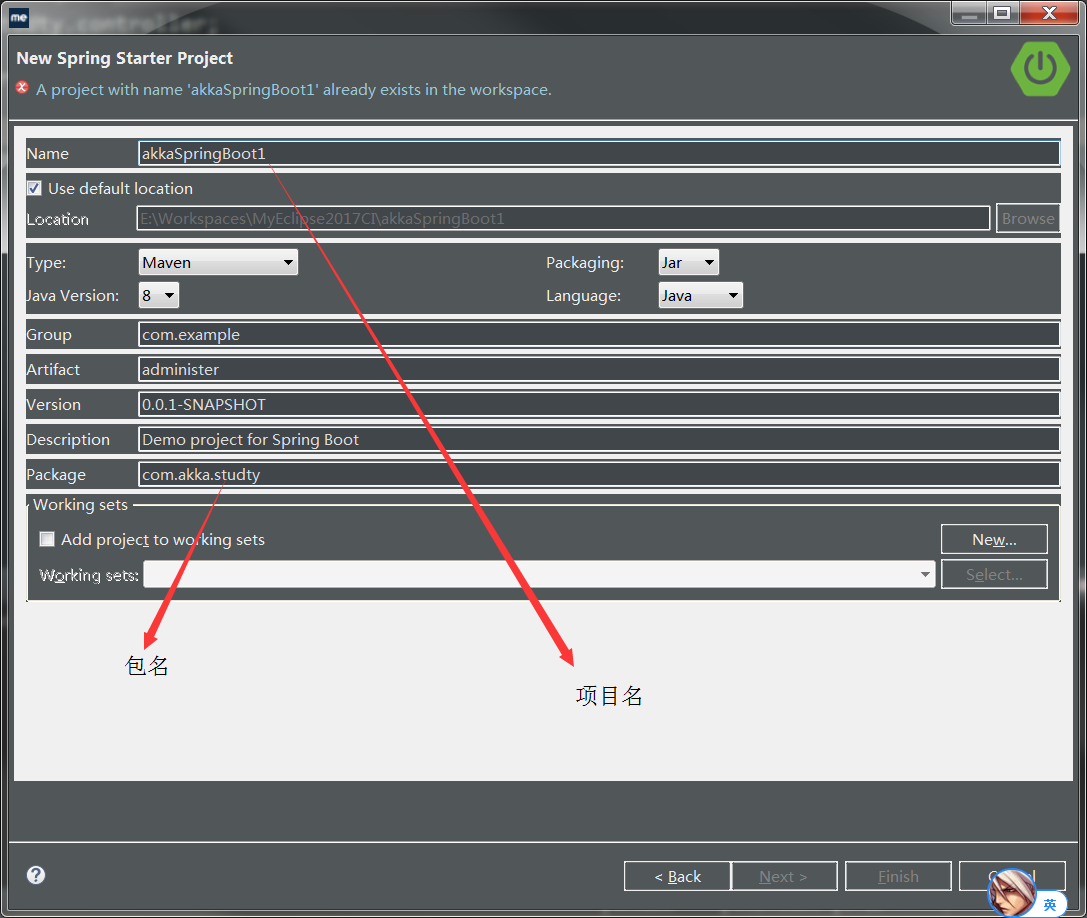
Task: Click the Package field com.akka.studty
Action: click(599, 474)
